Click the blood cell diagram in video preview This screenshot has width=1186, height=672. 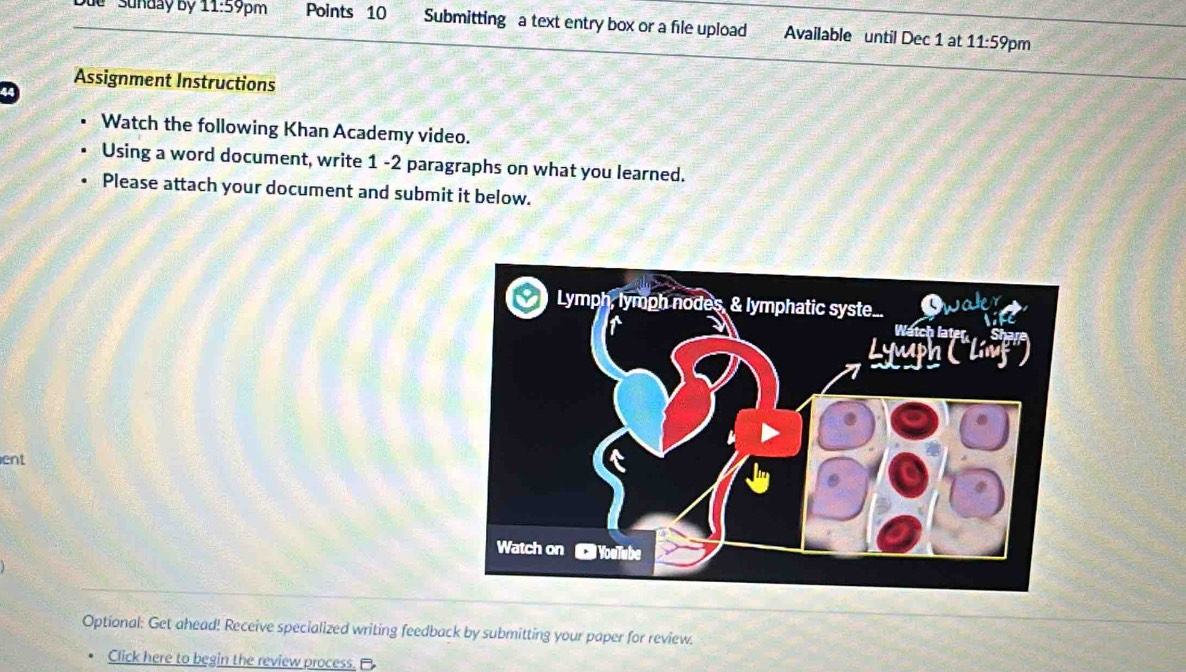pos(911,477)
